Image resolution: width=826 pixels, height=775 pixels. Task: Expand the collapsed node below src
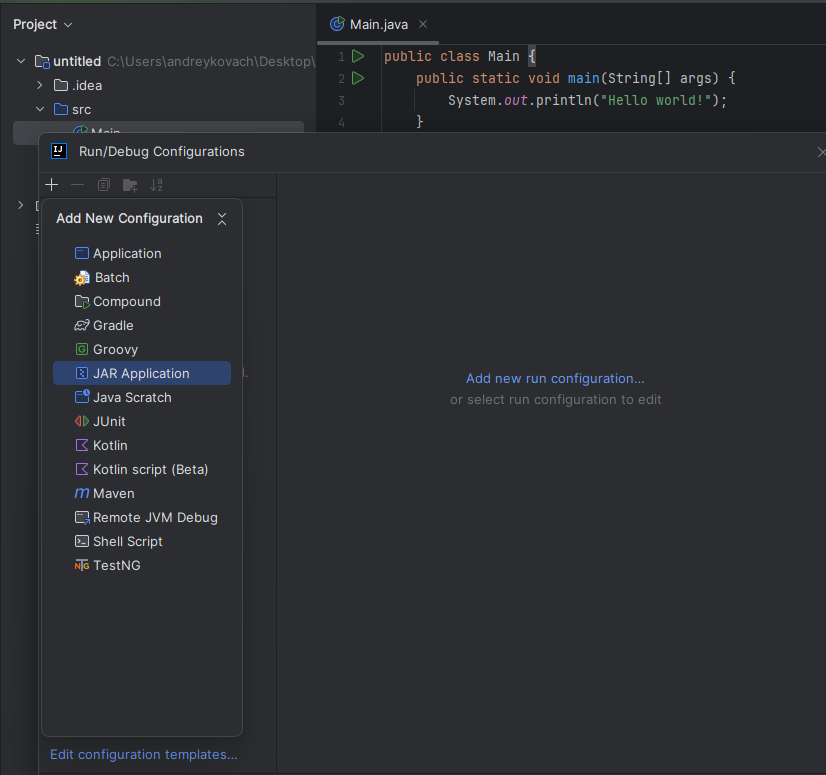21,205
